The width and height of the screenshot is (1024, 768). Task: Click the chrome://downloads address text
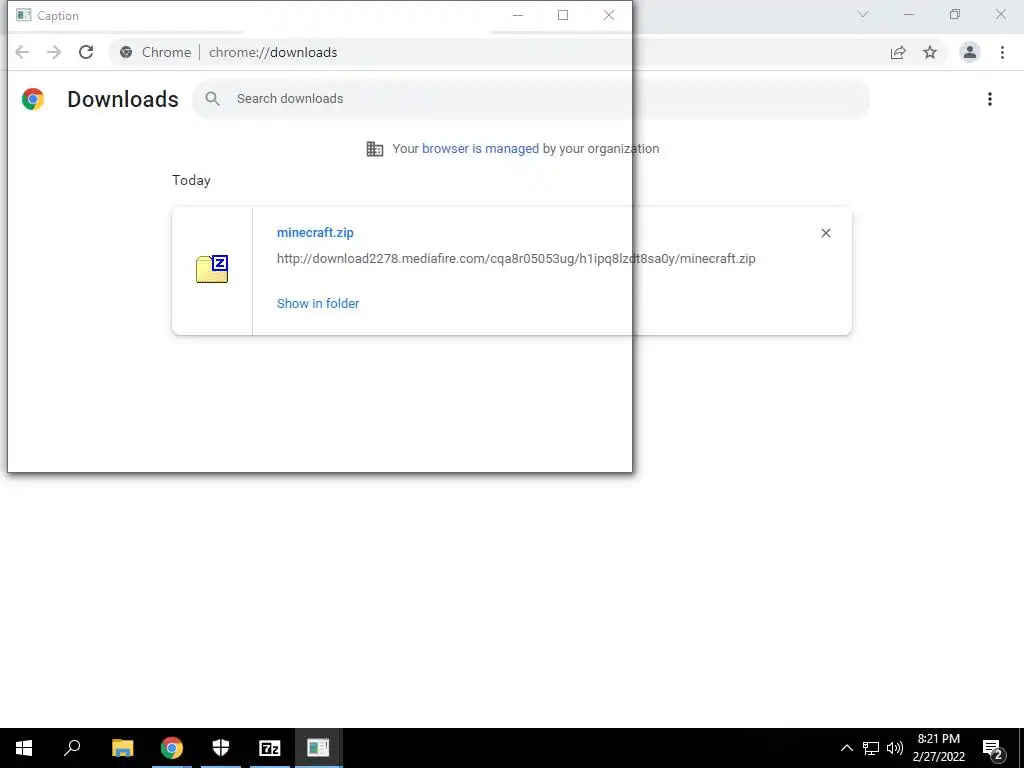(x=273, y=52)
